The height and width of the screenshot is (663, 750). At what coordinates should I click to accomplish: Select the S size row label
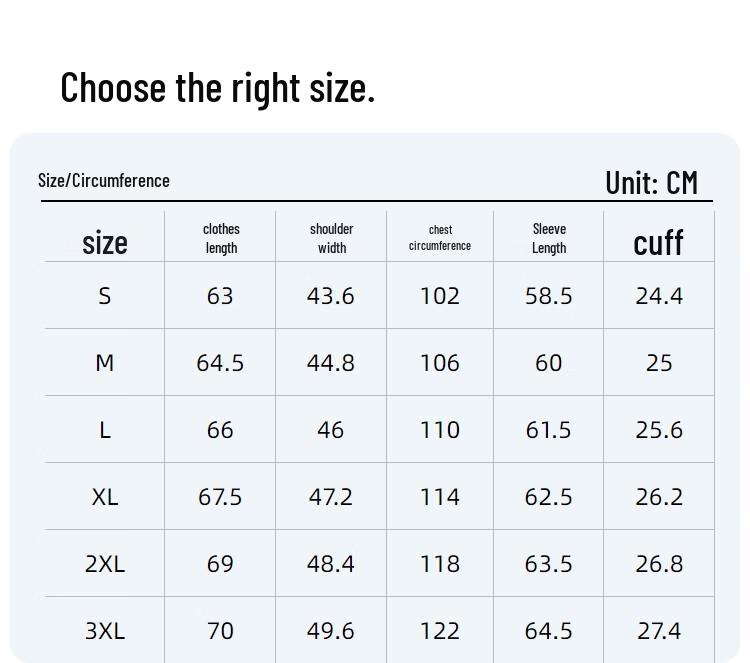tap(105, 296)
